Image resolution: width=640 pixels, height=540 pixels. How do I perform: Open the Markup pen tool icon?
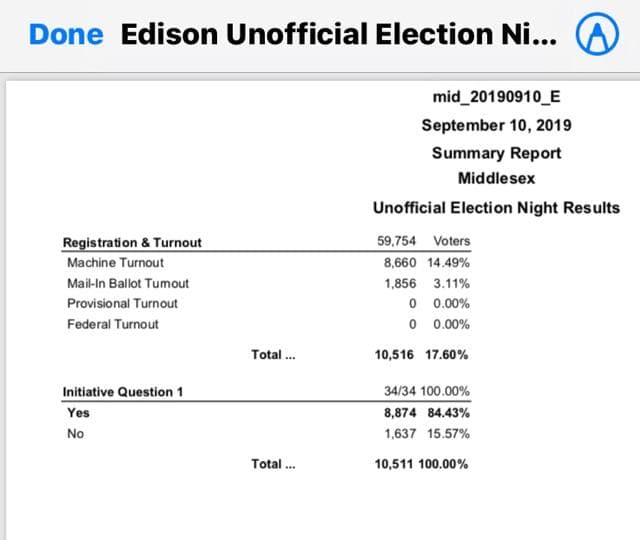tap(596, 35)
